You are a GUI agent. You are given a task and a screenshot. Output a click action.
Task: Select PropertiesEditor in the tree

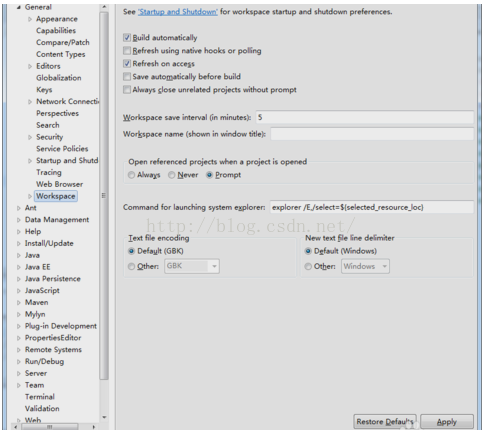coord(53,338)
